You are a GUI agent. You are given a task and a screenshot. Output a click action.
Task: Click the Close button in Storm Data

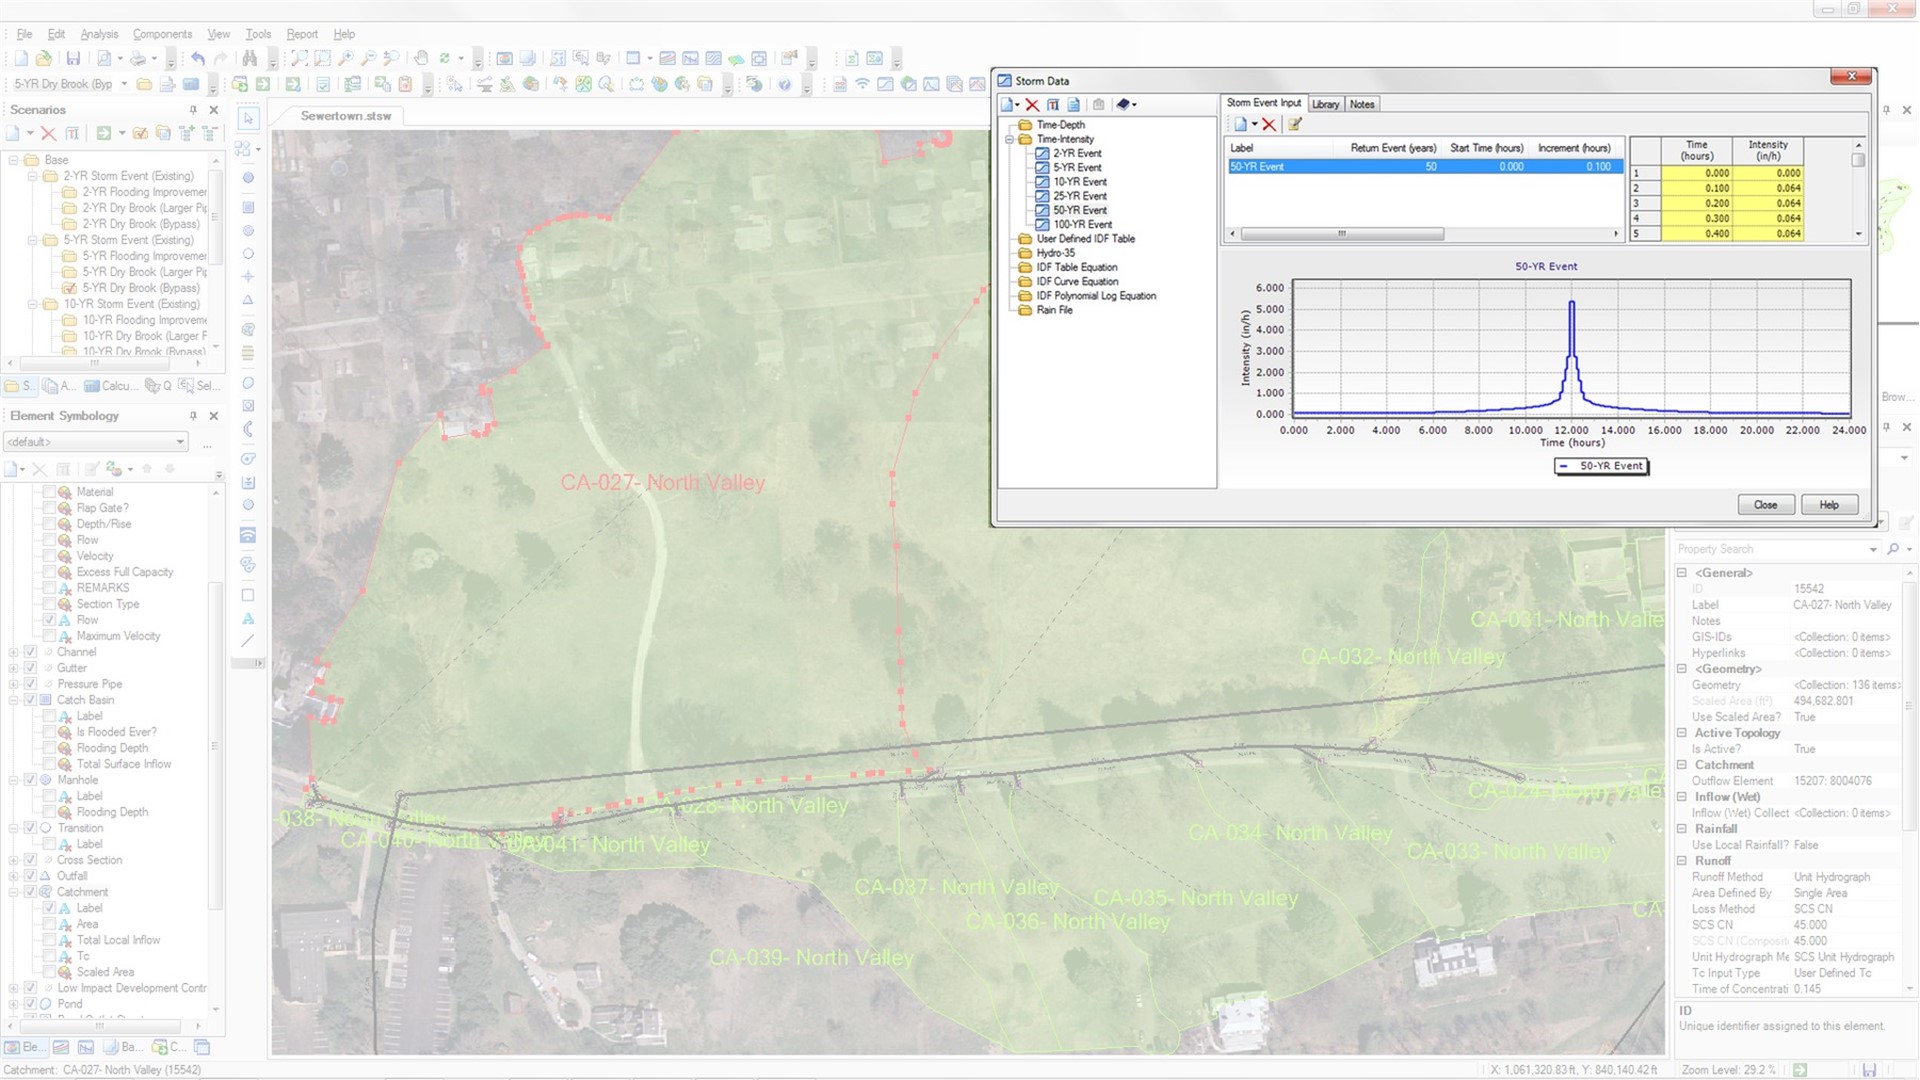pyautogui.click(x=1766, y=505)
